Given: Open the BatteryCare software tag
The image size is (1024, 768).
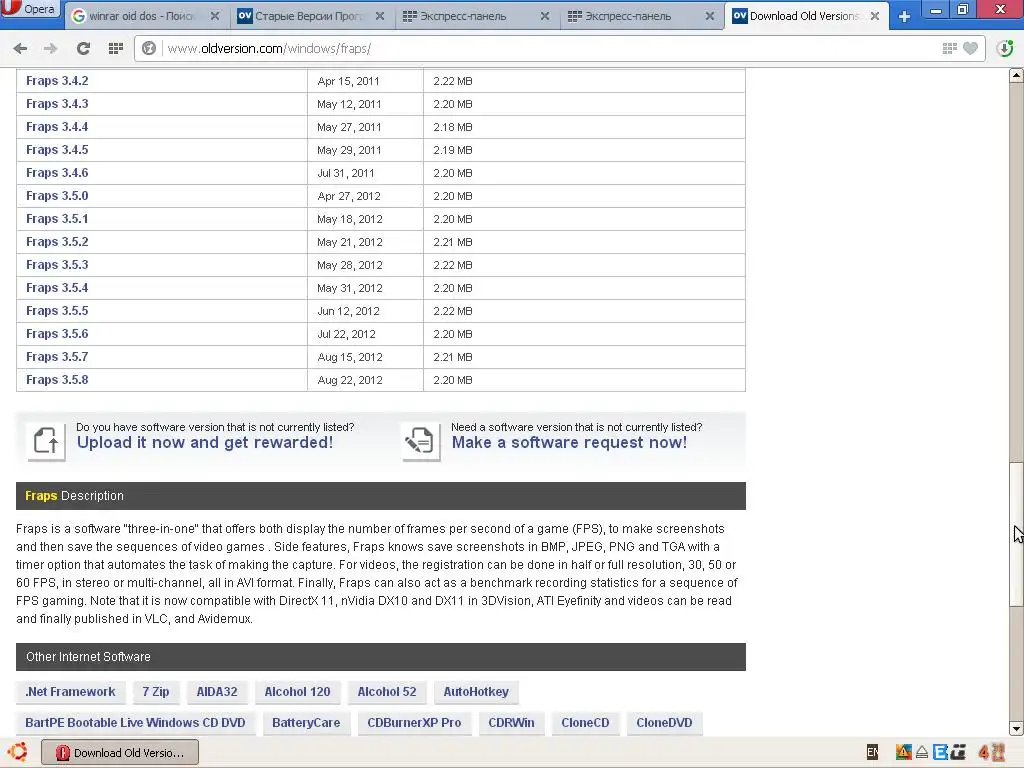Looking at the screenshot, I should click(x=306, y=723).
